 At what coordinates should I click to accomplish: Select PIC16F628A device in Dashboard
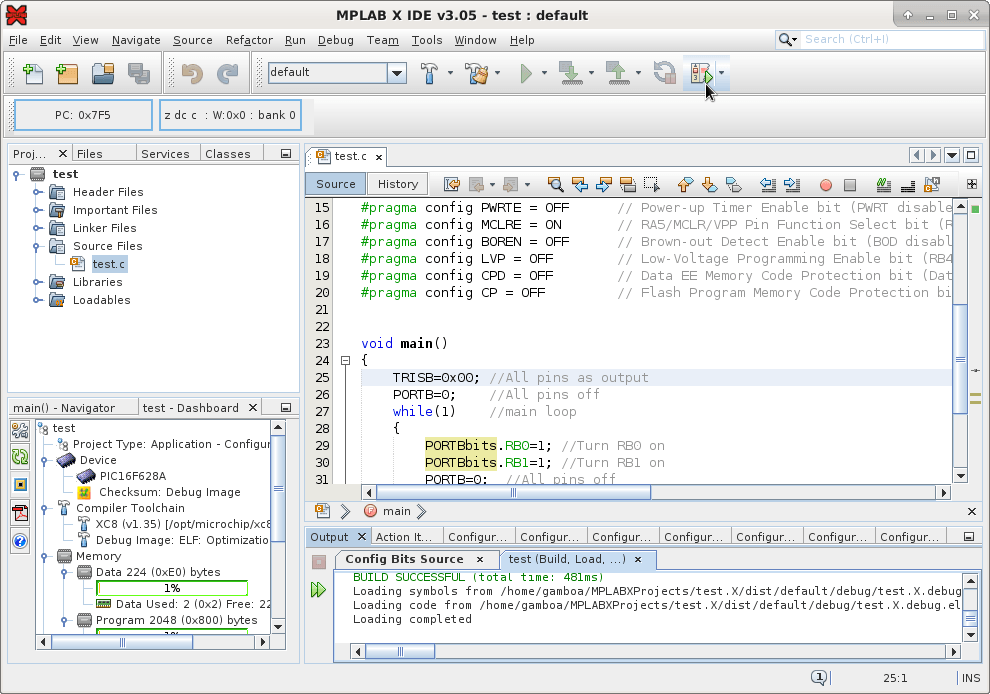132,476
